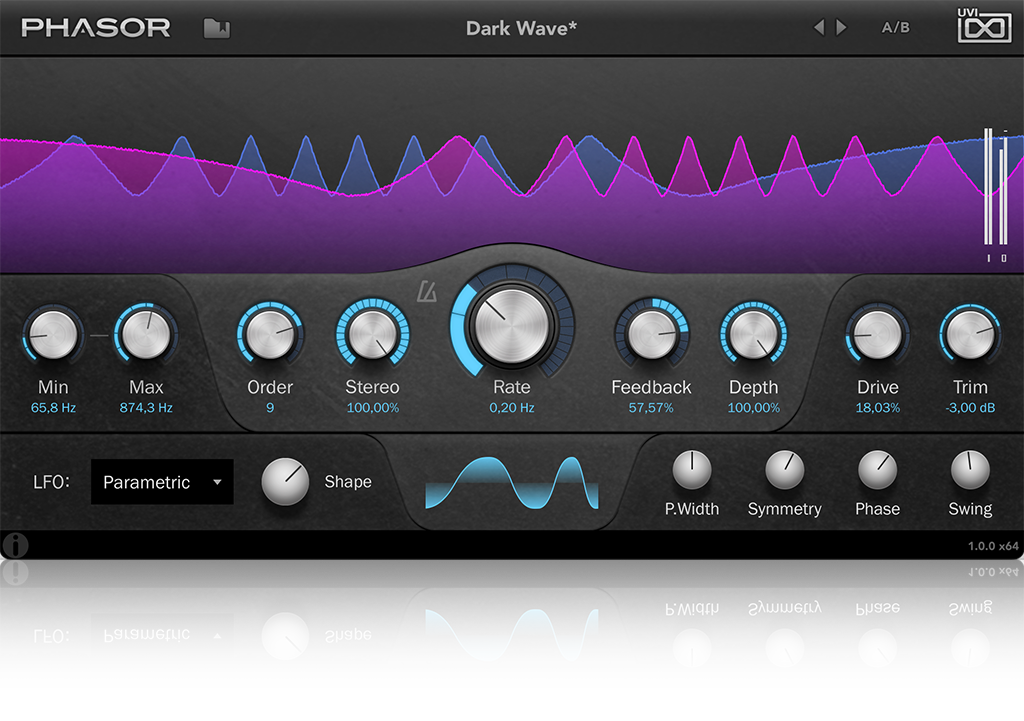The image size is (1024, 721).
Task: Click the Depth knob
Action: coord(753,334)
